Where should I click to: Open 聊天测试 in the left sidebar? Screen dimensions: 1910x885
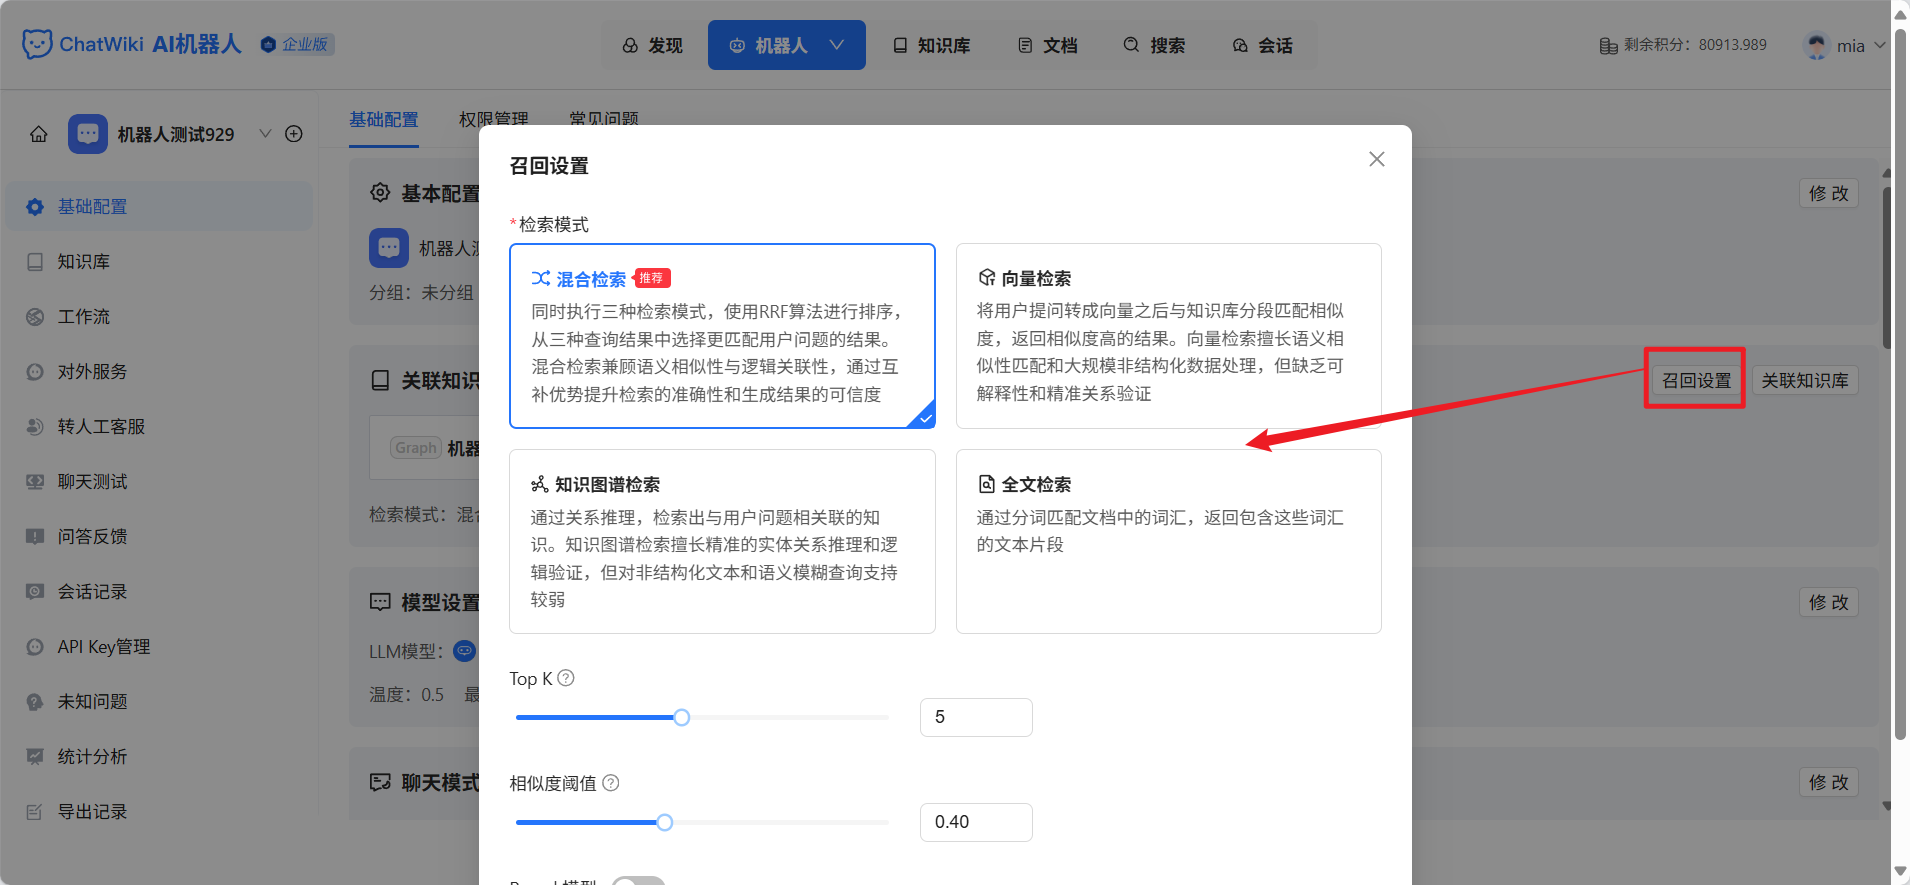click(159, 481)
